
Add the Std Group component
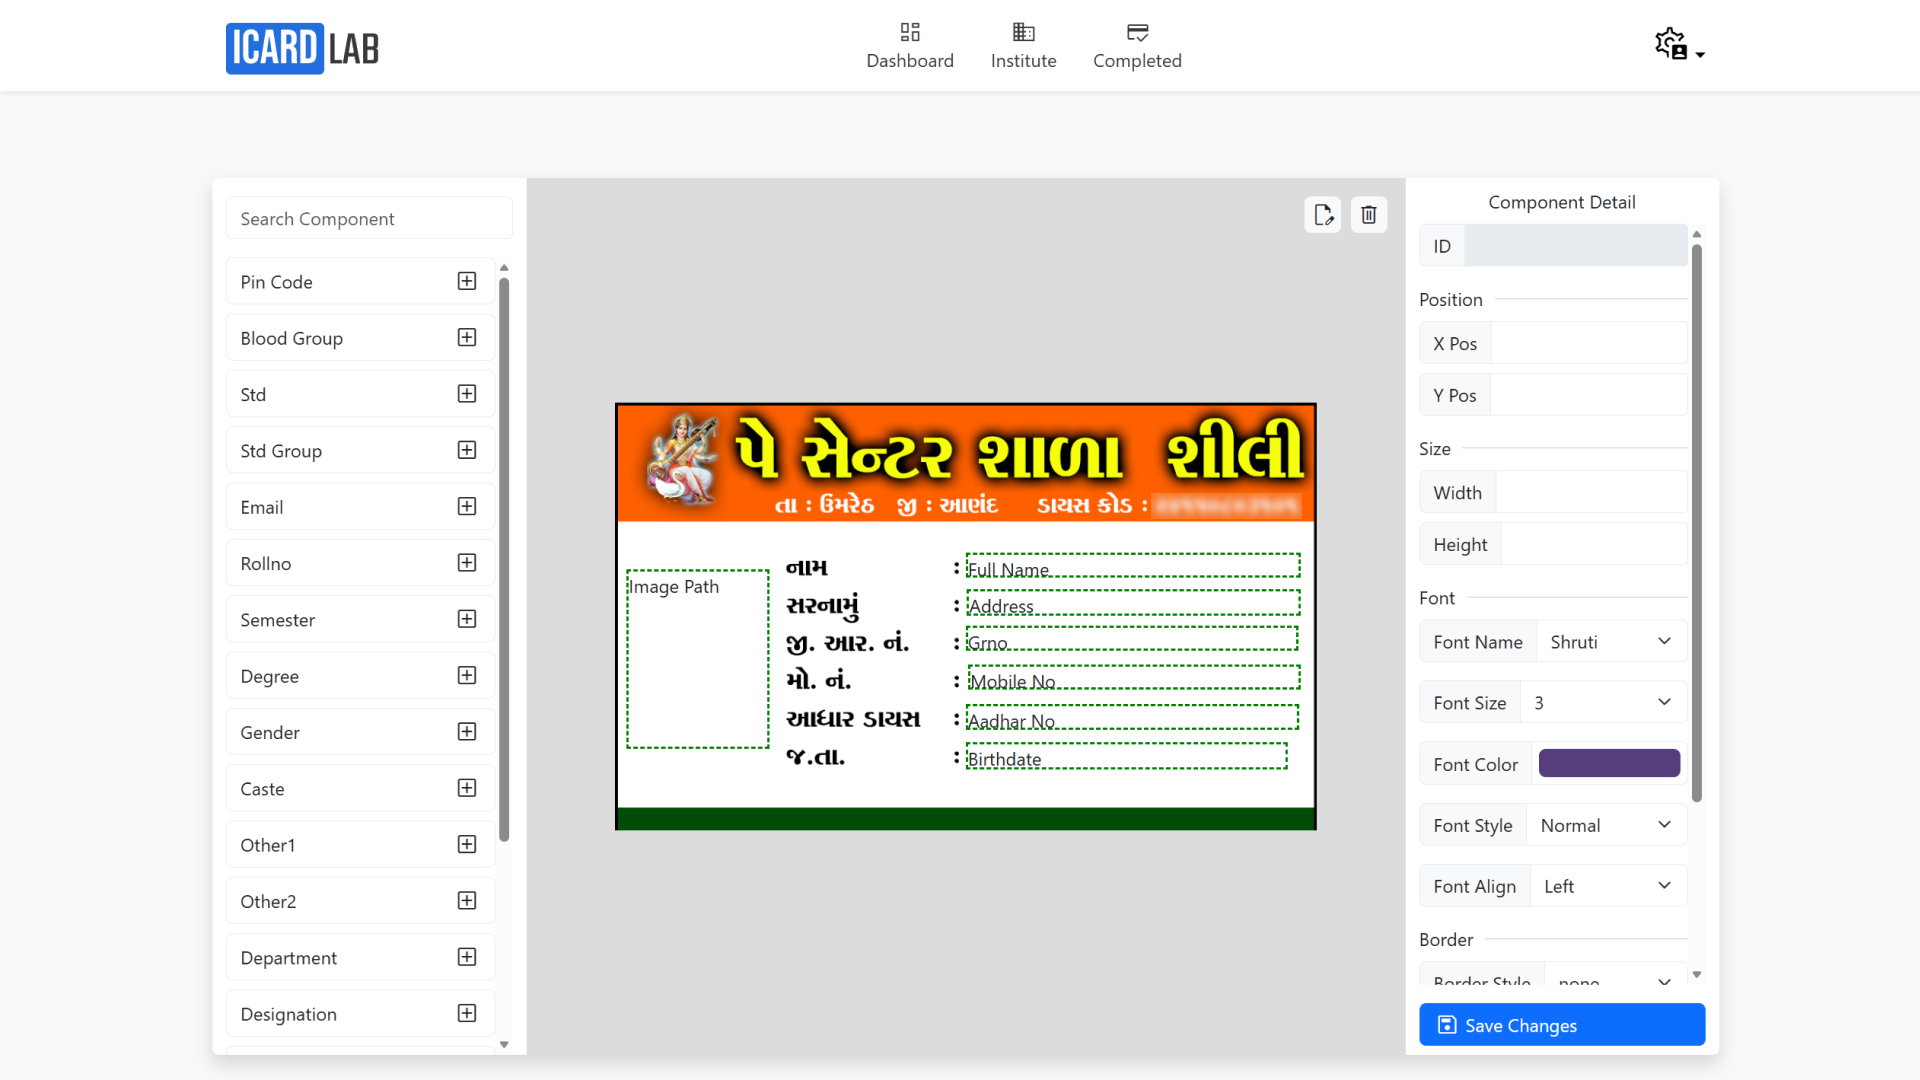point(467,450)
